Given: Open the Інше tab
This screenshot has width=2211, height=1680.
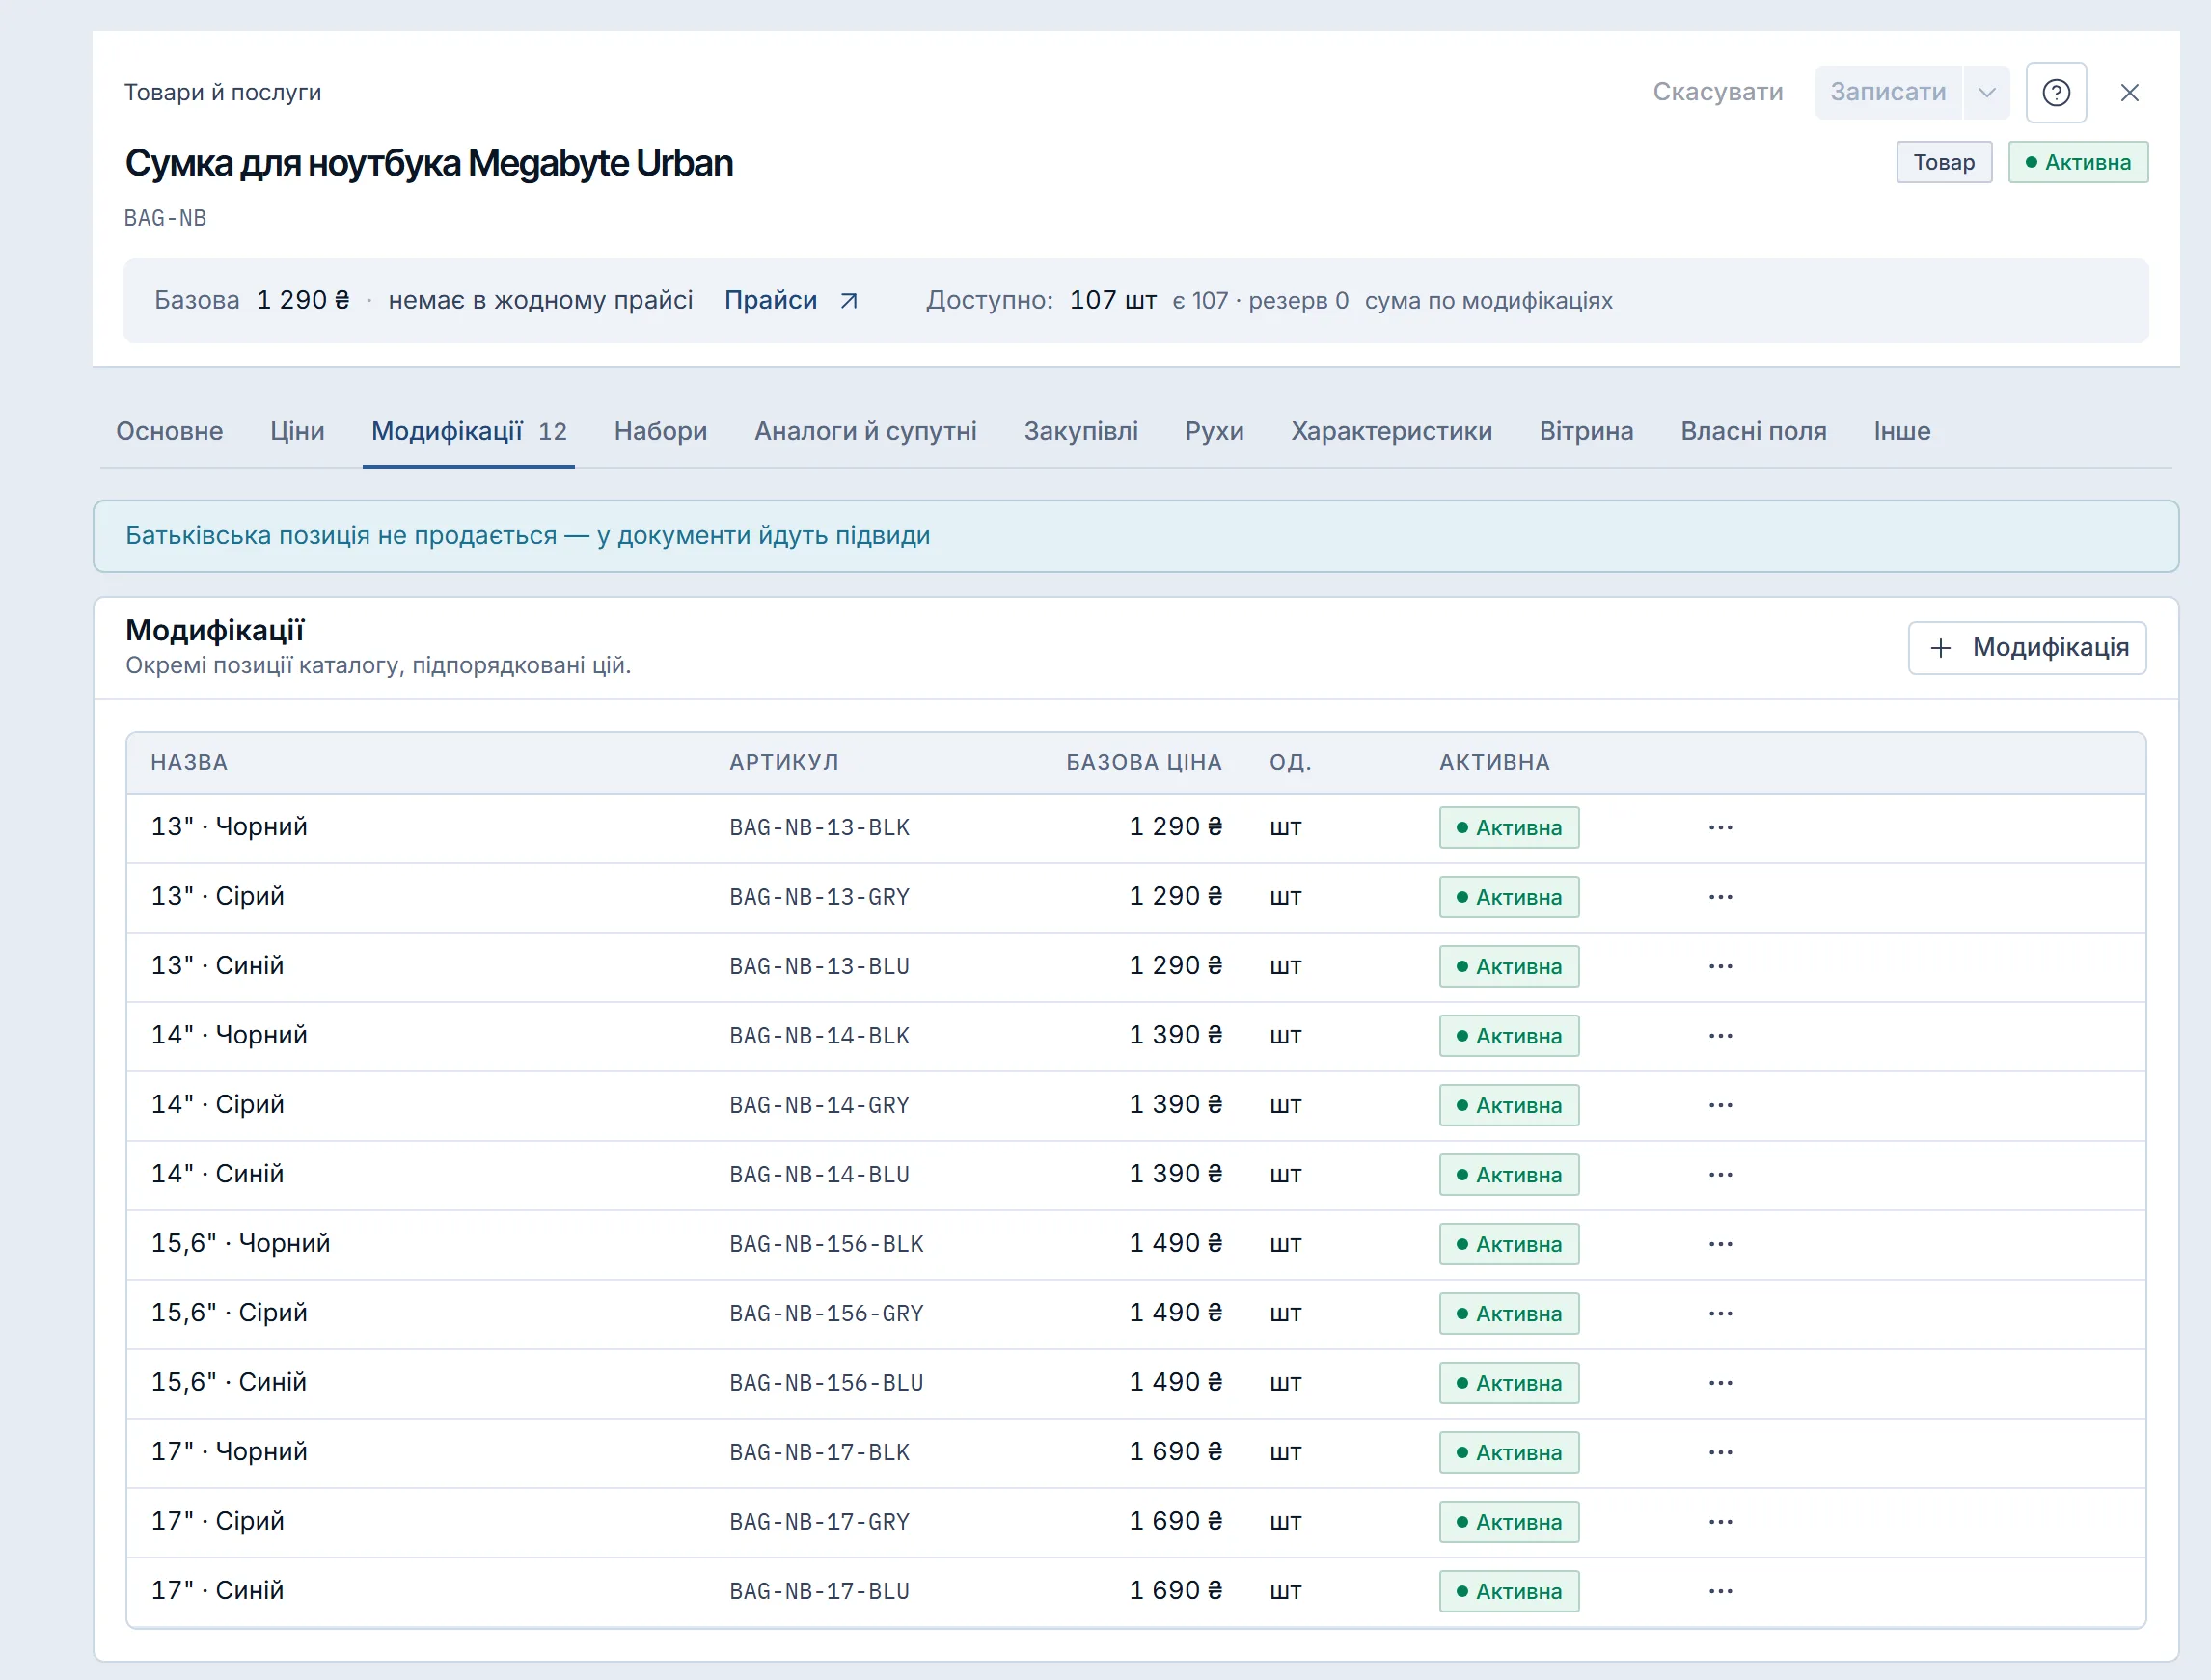Looking at the screenshot, I should click(1901, 431).
